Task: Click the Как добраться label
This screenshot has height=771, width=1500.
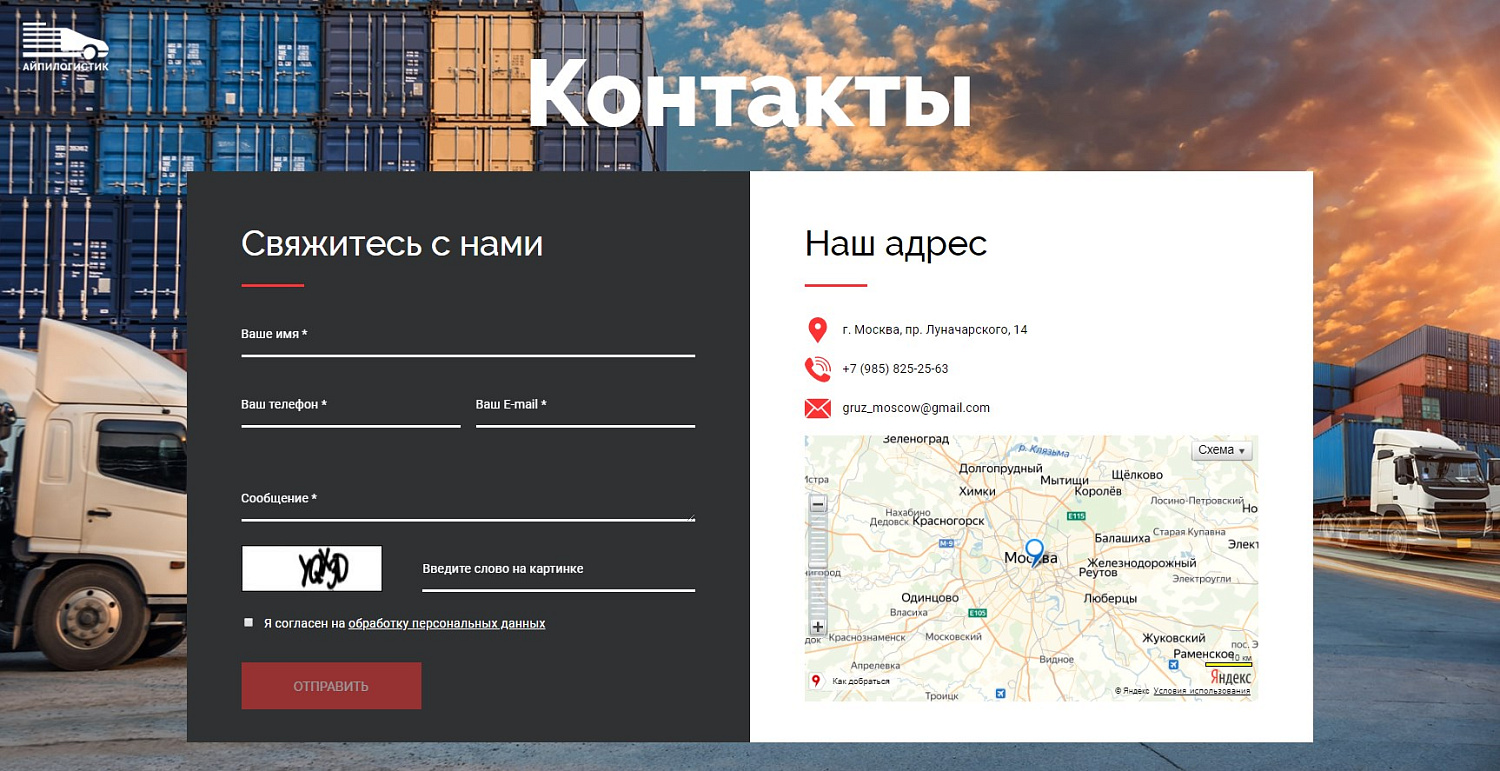Action: point(859,681)
